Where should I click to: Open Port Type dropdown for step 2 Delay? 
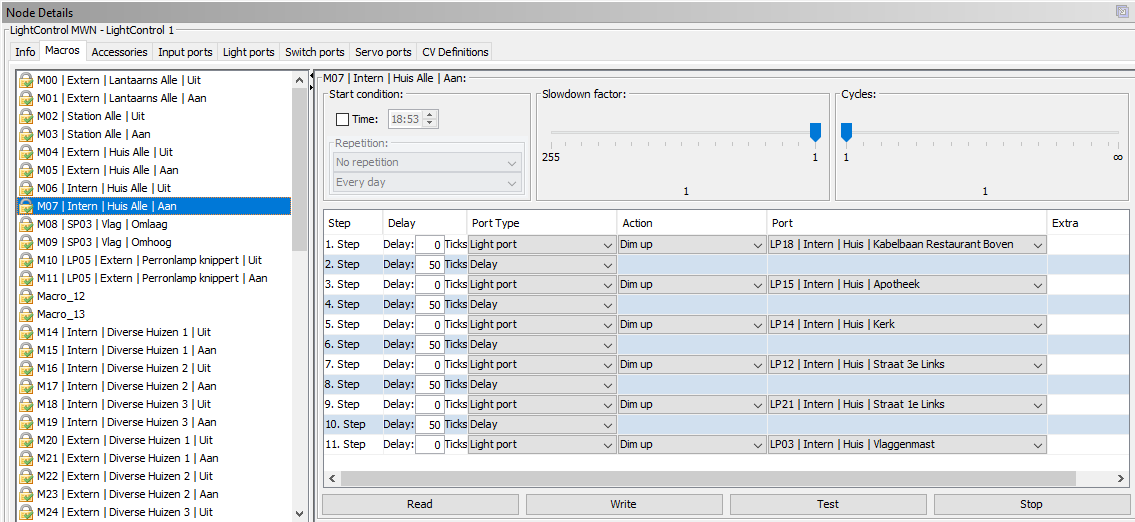click(x=542, y=265)
